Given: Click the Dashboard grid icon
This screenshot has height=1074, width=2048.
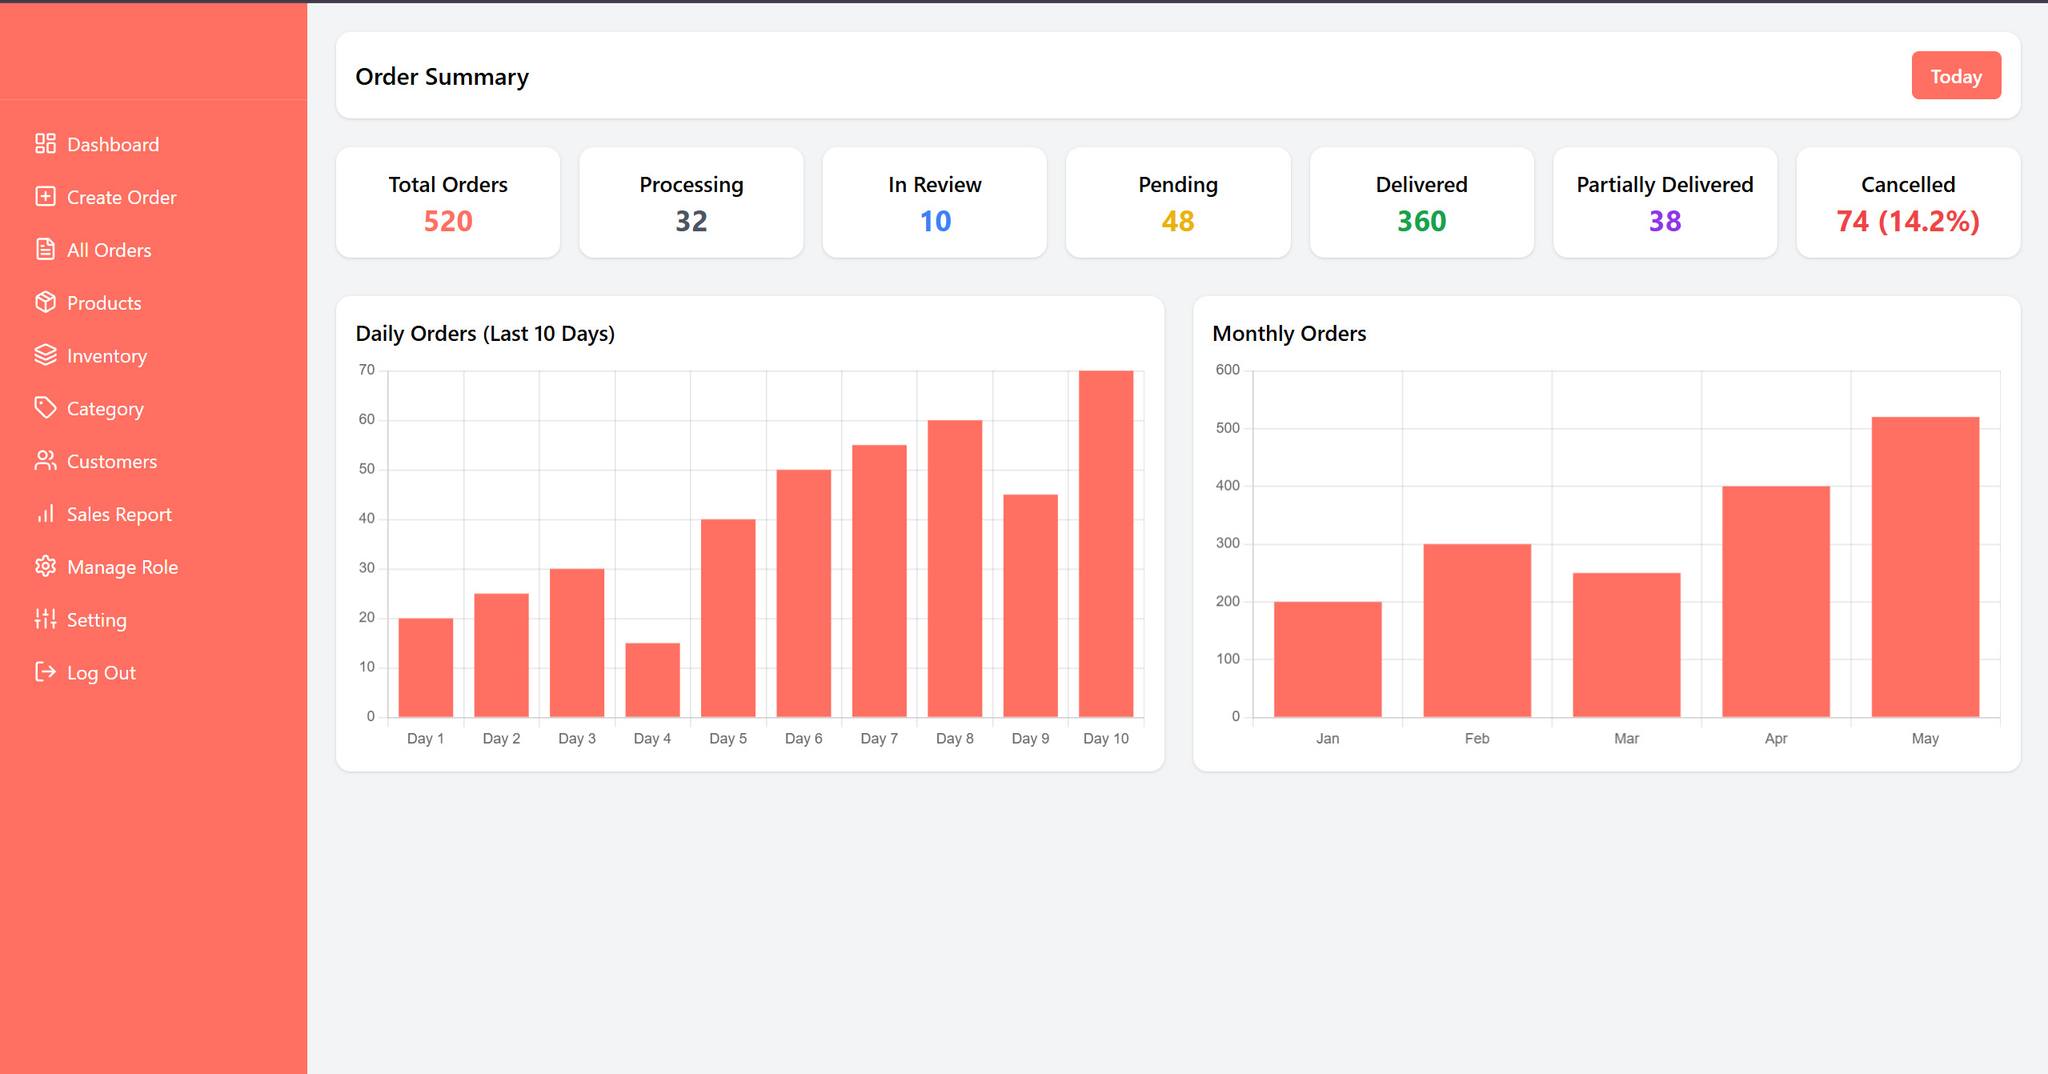Looking at the screenshot, I should coord(45,144).
